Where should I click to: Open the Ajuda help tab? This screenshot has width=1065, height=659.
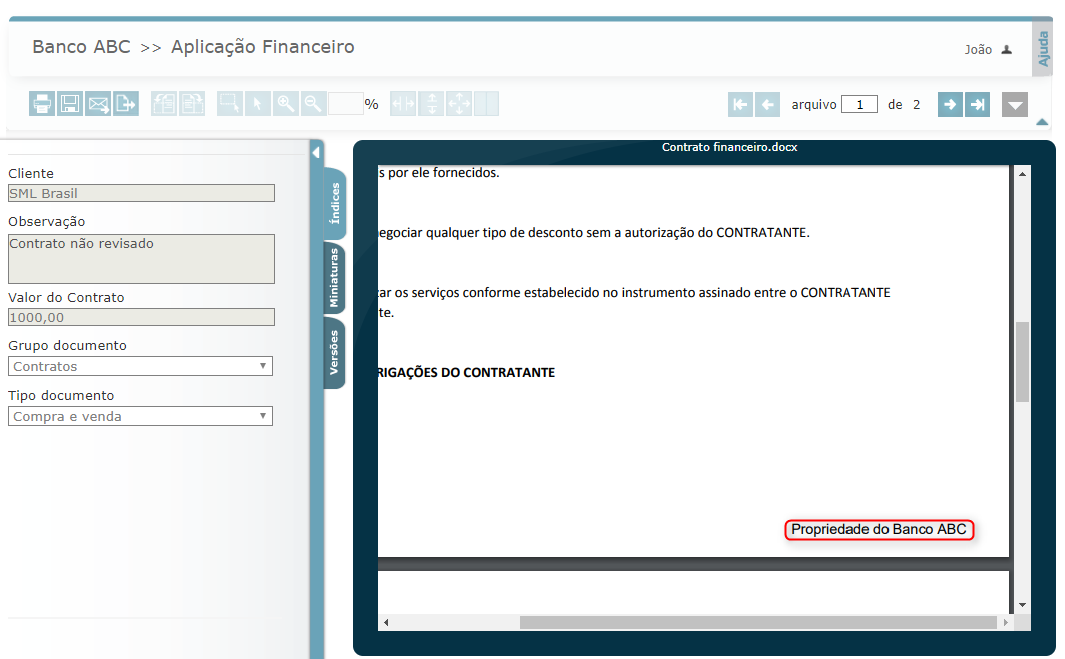(x=1042, y=48)
